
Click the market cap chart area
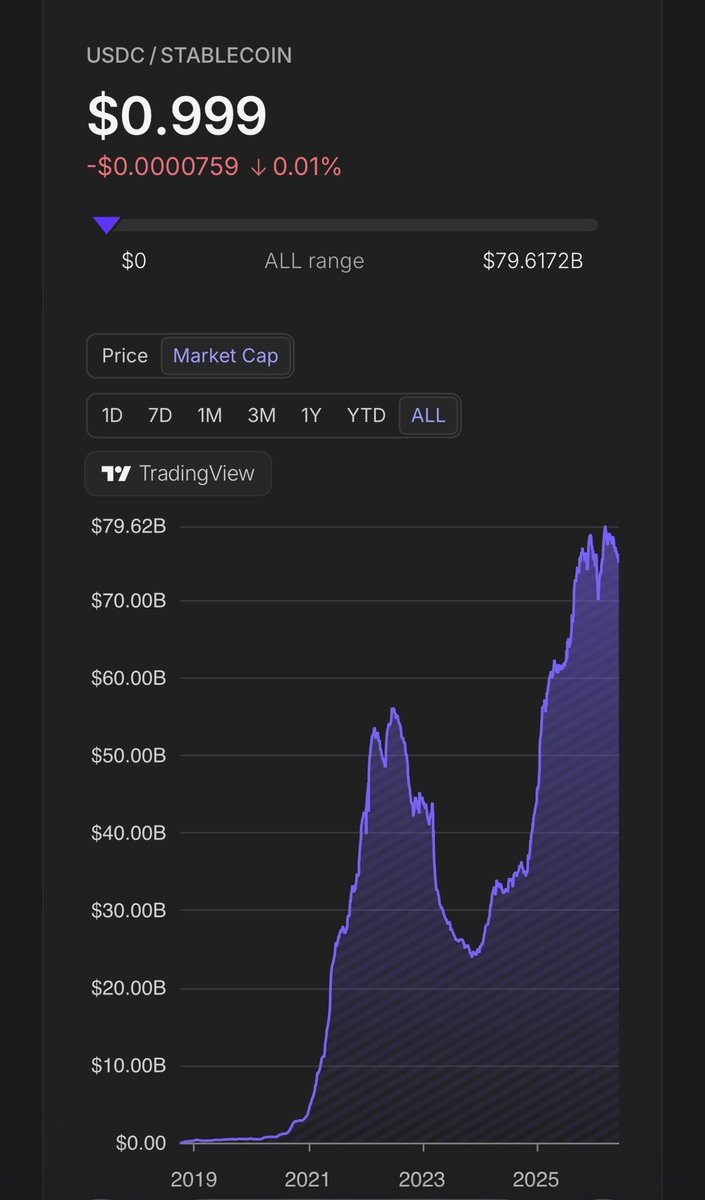tap(400, 835)
